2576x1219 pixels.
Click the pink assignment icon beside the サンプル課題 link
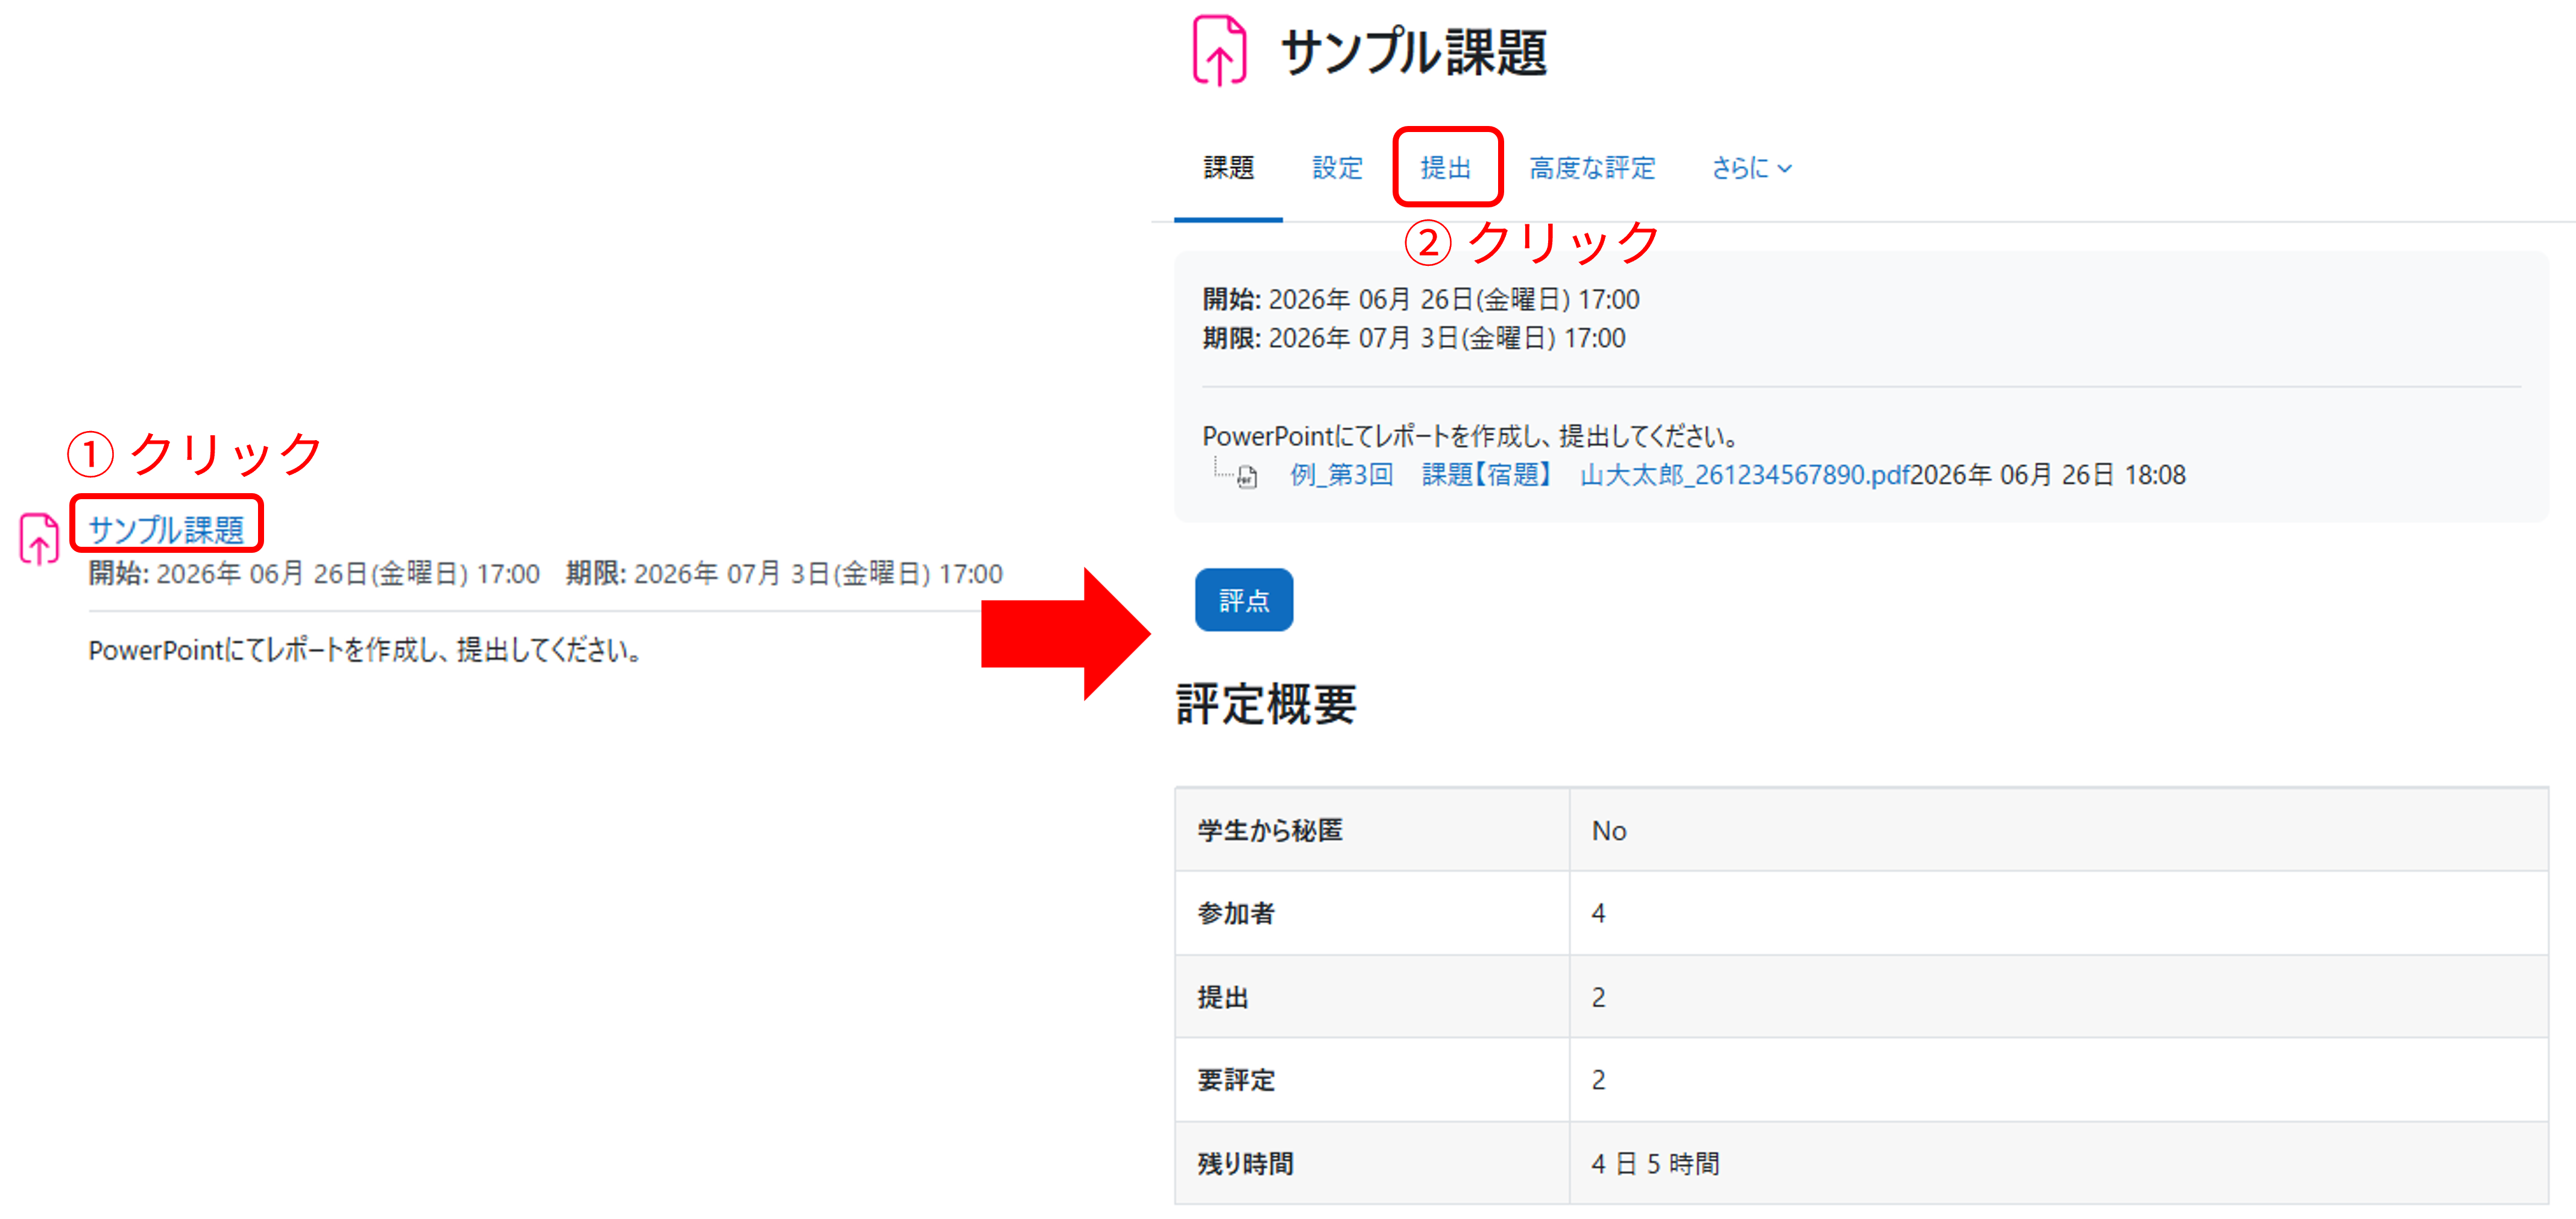tap(39, 539)
